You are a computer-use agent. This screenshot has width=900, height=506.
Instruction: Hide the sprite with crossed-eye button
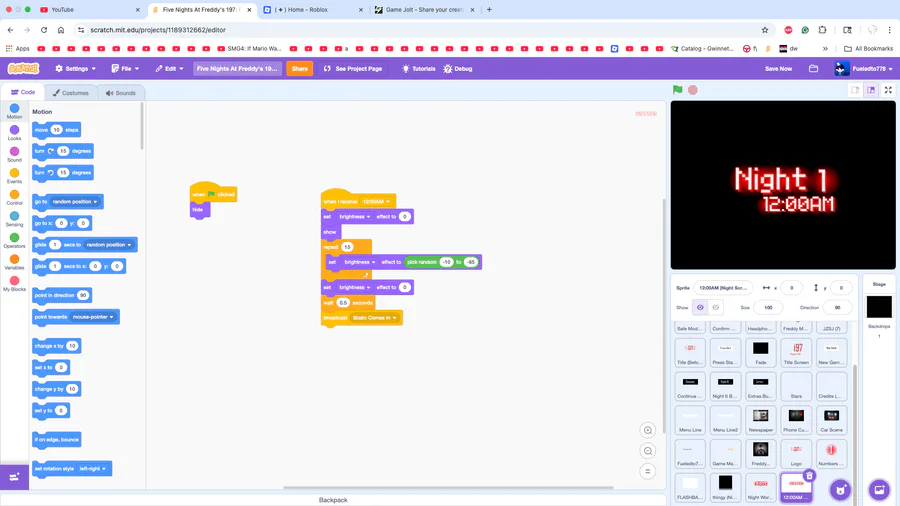[x=716, y=308]
